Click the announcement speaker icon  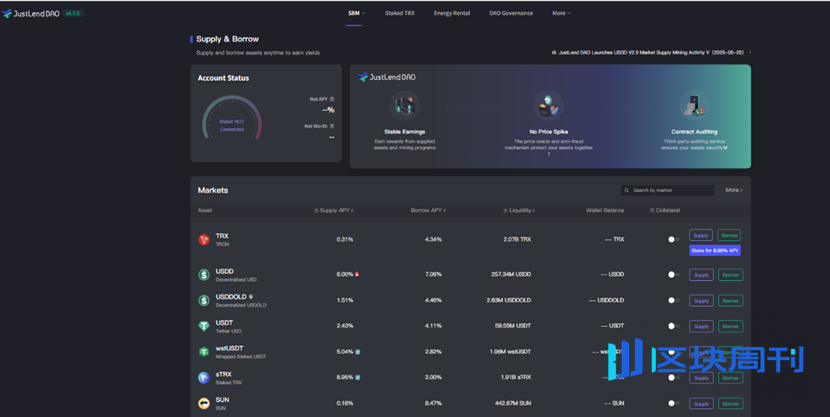point(554,52)
